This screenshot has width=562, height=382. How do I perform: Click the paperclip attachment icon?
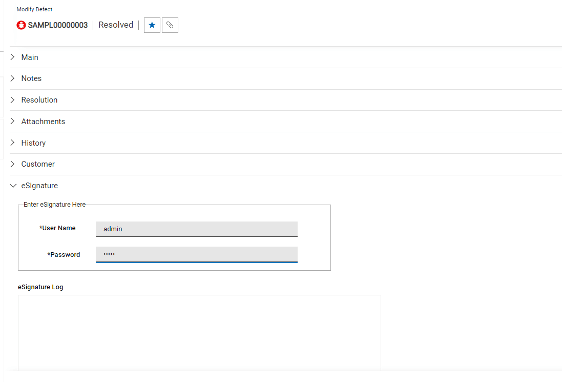pyautogui.click(x=170, y=25)
